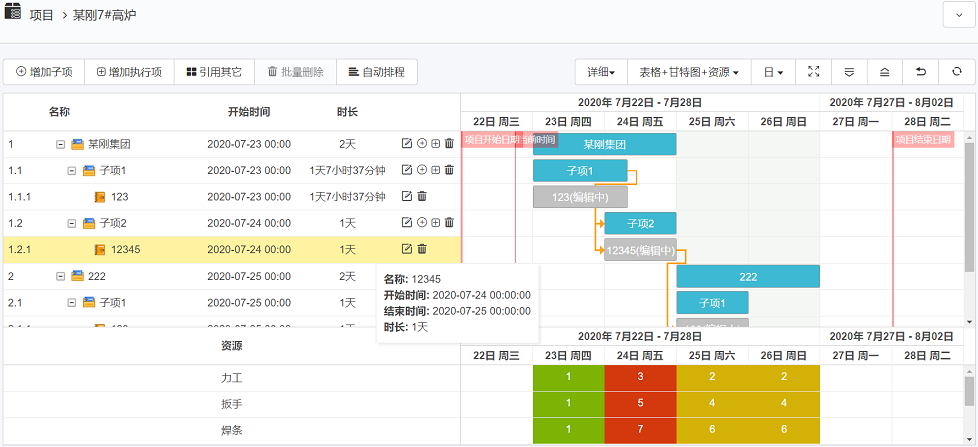
Task: Click circled plus icon in row 1.1
Action: [x=421, y=171]
